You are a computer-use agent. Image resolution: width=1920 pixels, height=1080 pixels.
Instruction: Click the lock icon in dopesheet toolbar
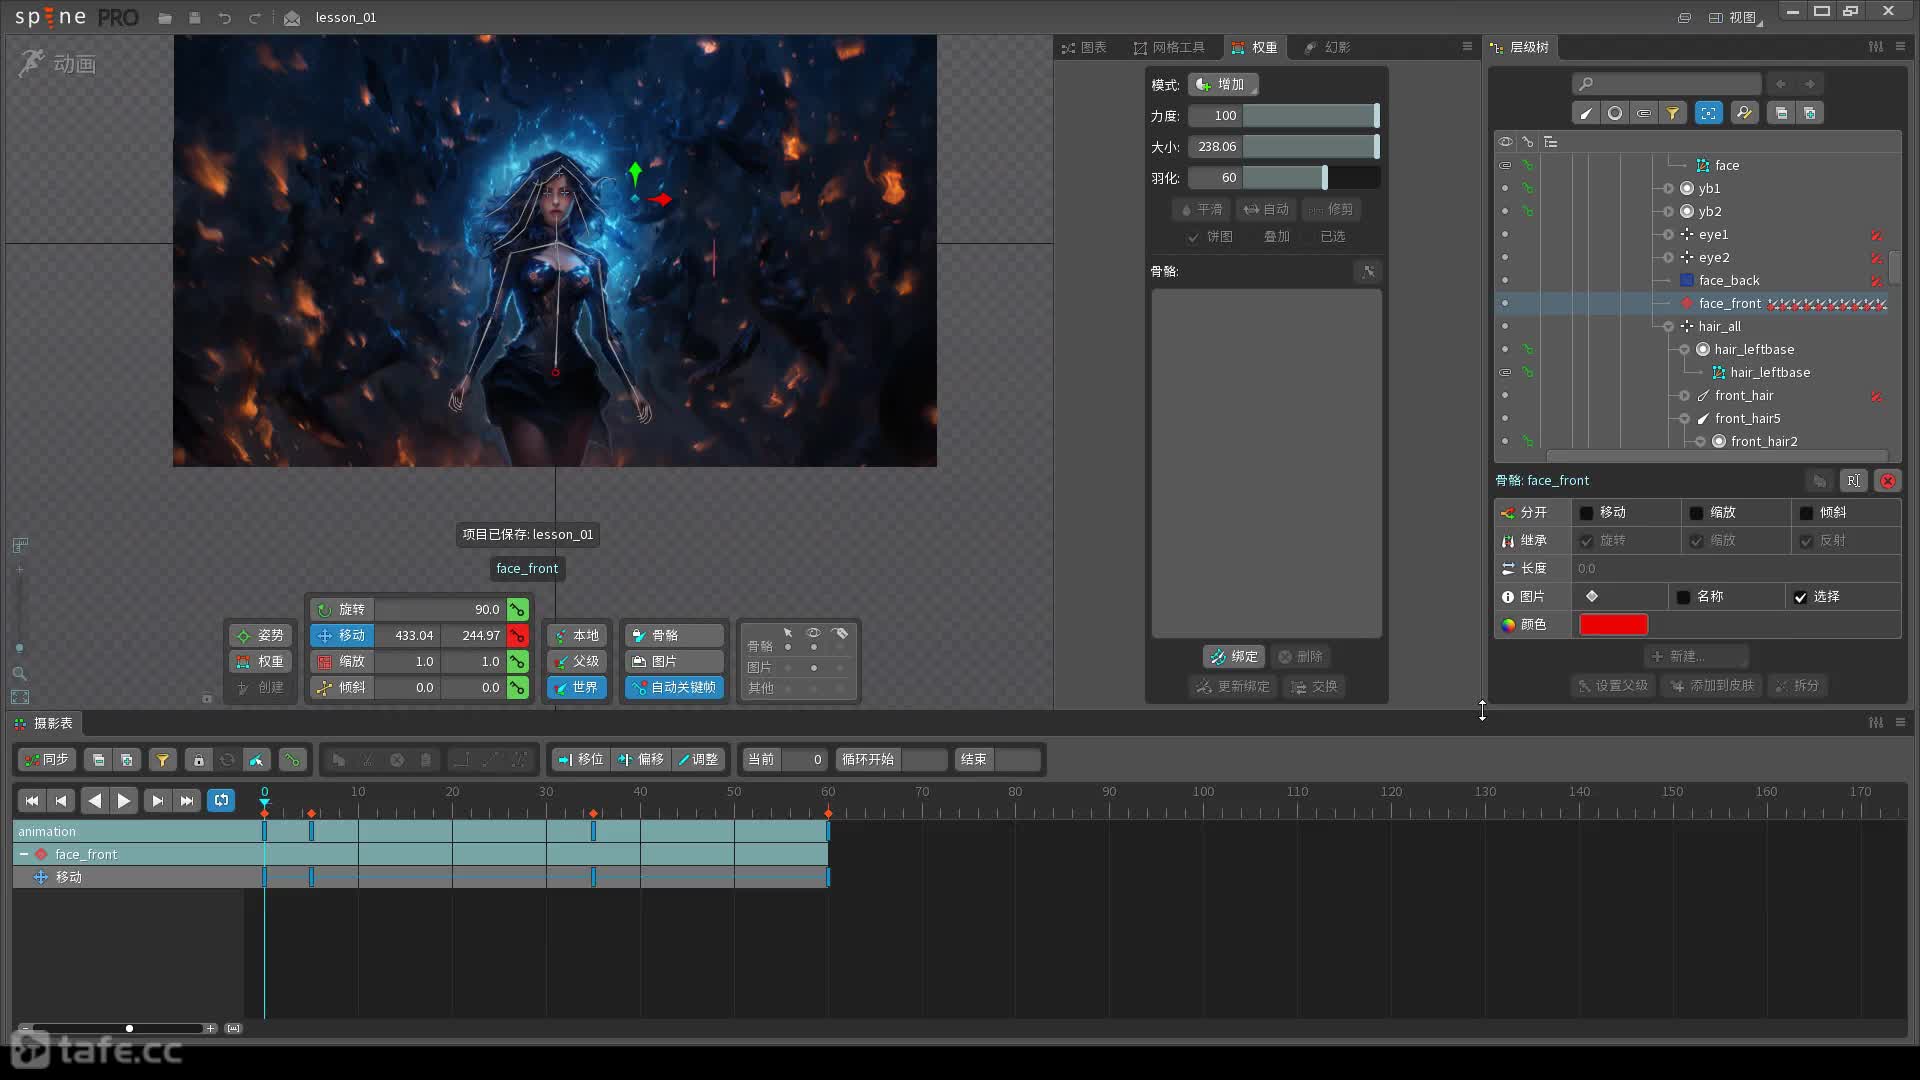pos(198,760)
